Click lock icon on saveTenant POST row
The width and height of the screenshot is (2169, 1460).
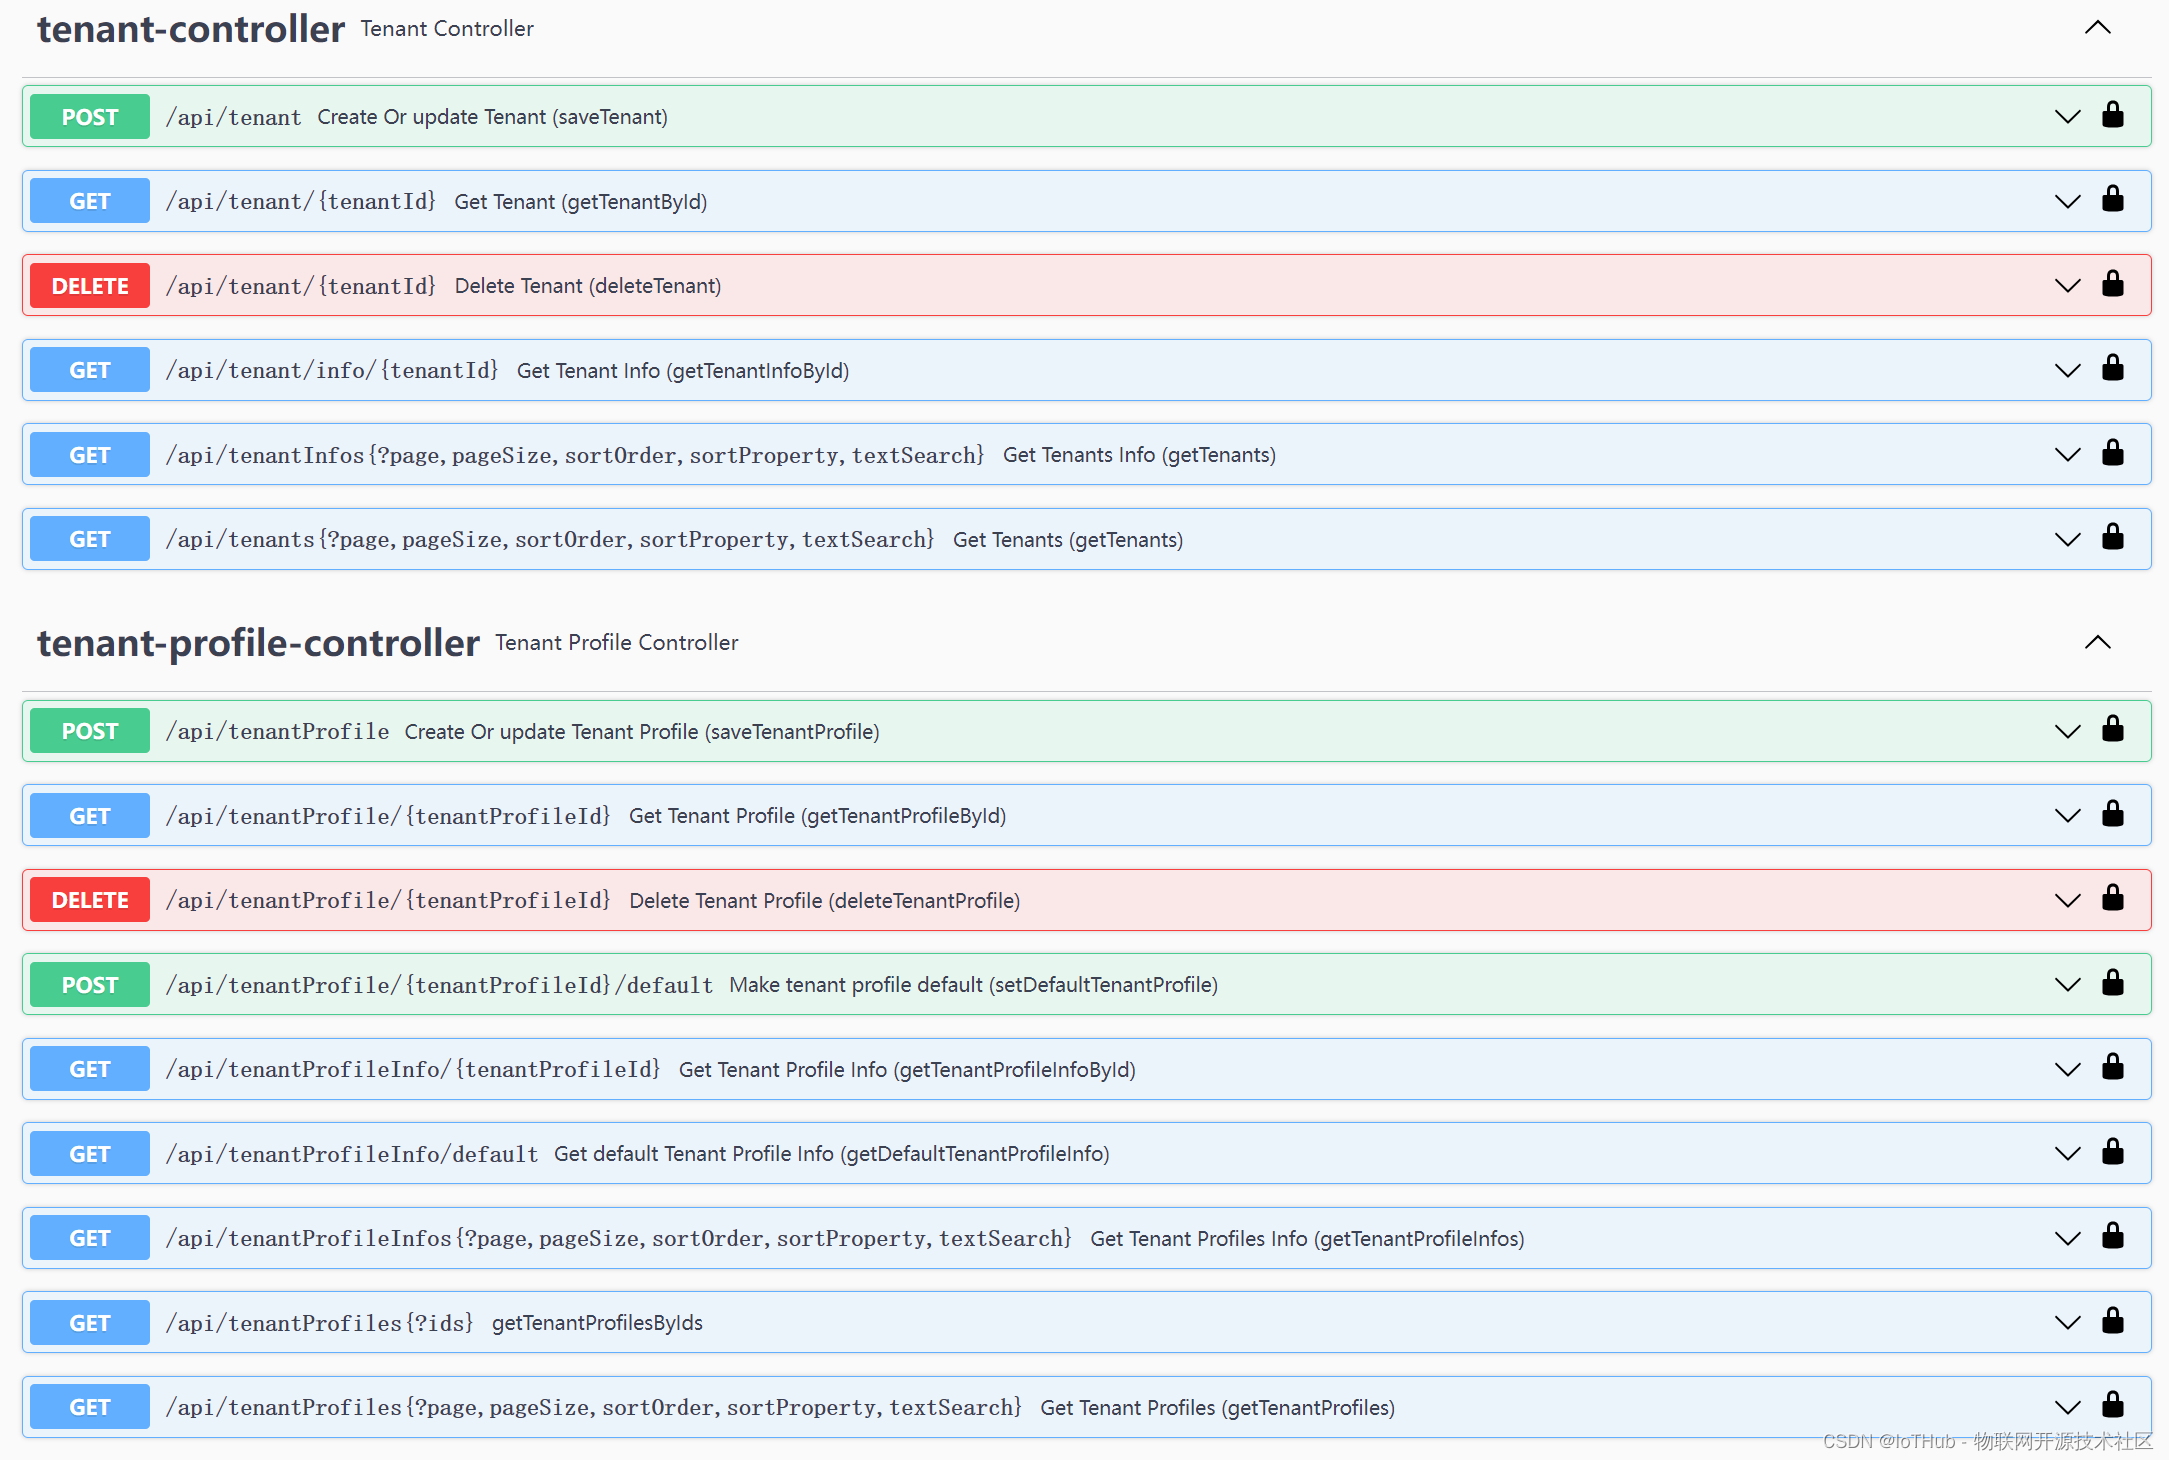[x=2112, y=115]
